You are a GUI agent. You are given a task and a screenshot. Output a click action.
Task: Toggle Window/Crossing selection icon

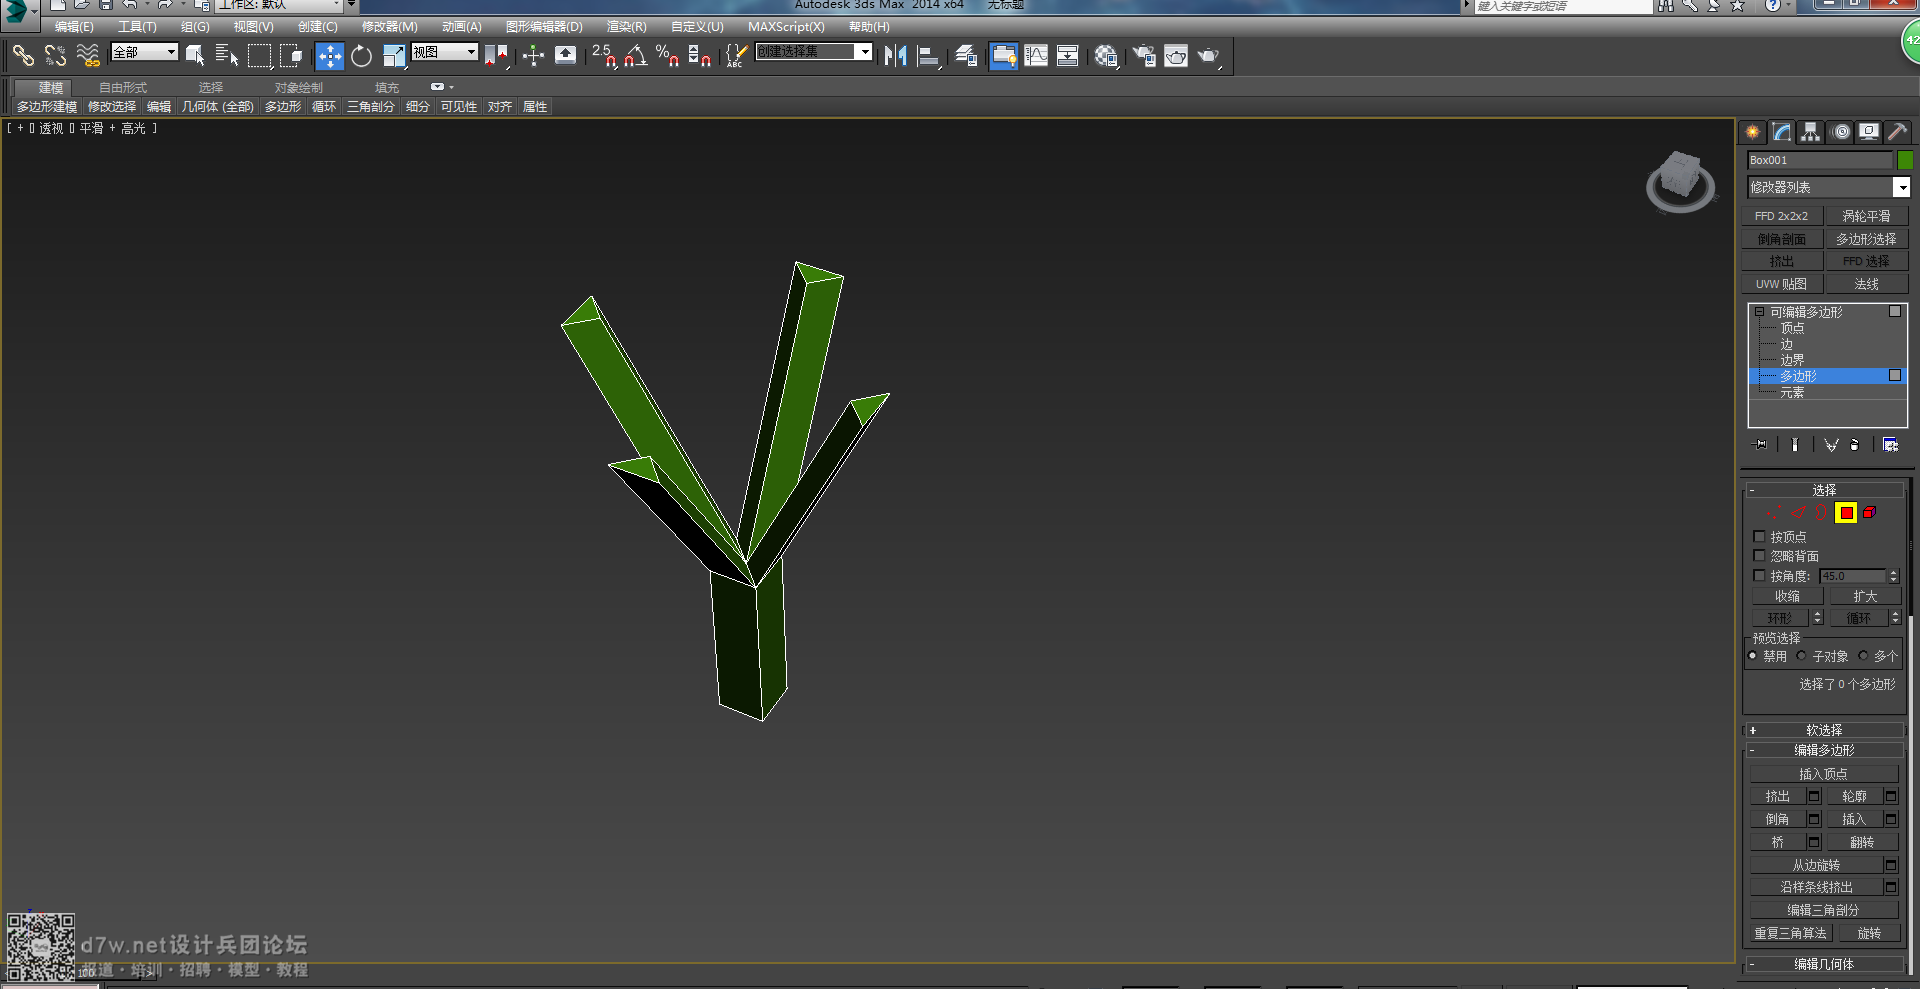[291, 56]
